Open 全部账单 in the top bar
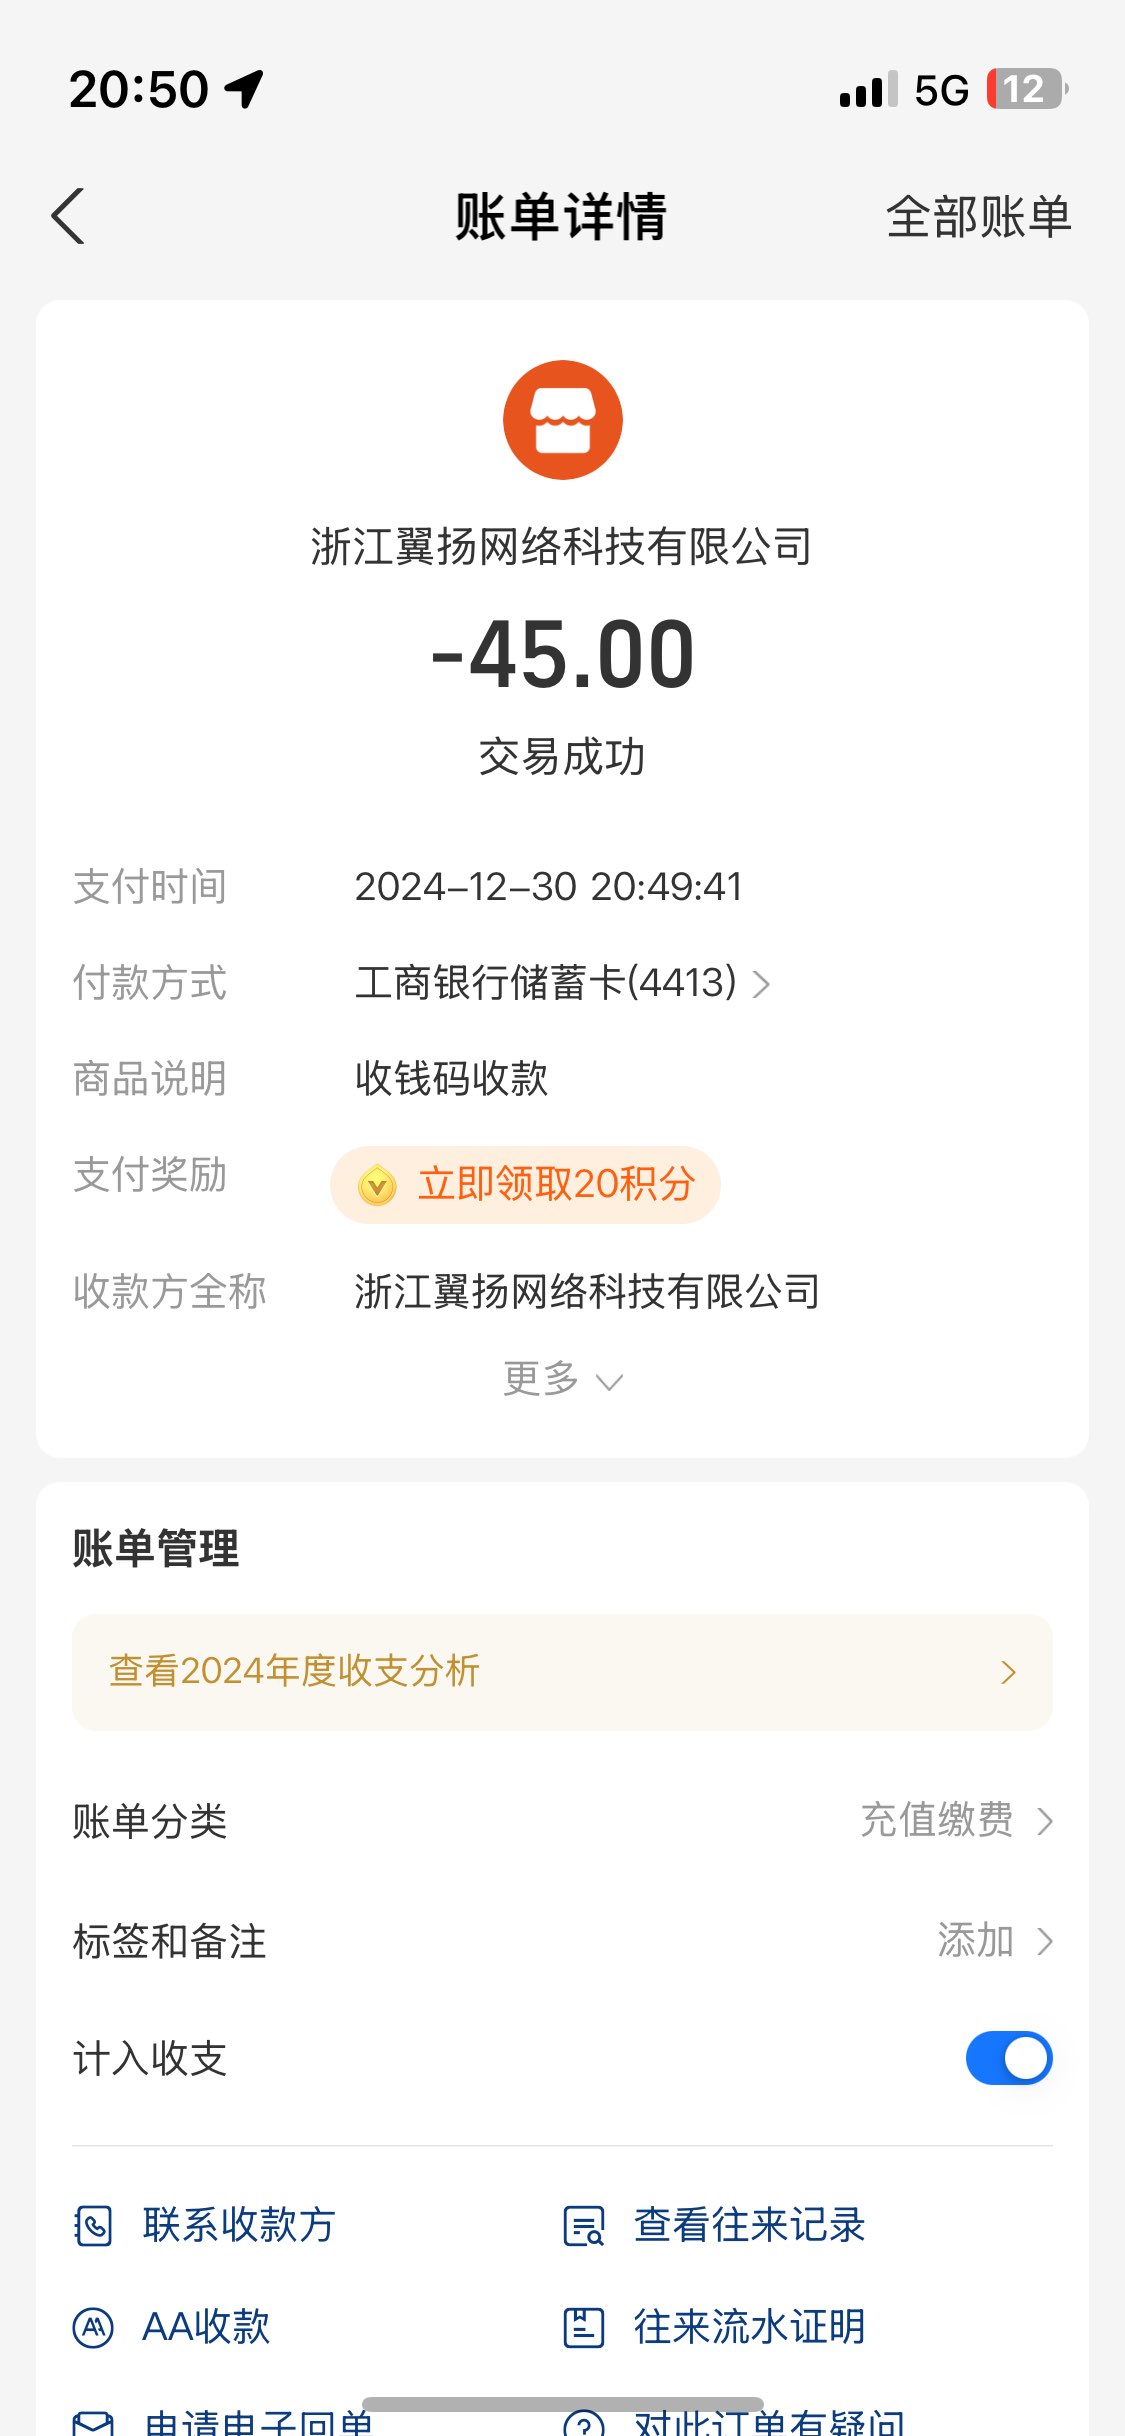 978,216
